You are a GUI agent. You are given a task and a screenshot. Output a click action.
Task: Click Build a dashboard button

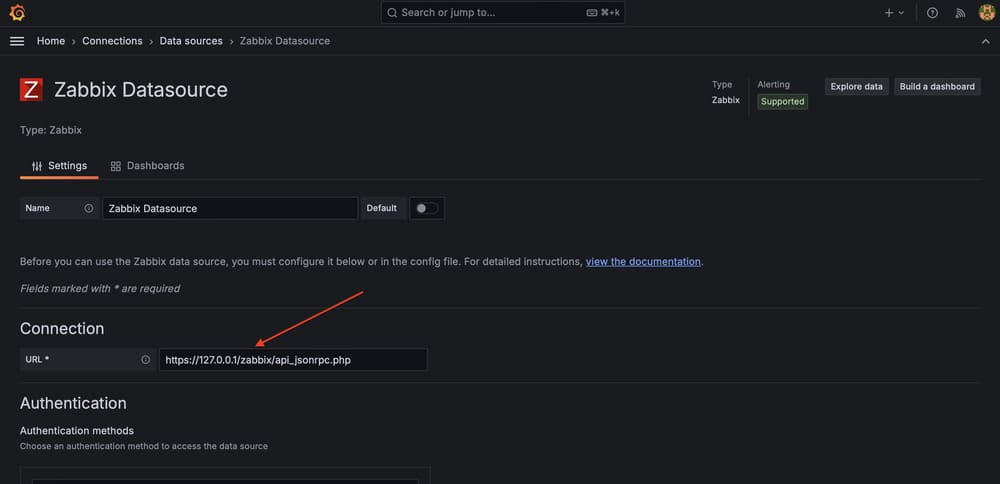coord(937,87)
